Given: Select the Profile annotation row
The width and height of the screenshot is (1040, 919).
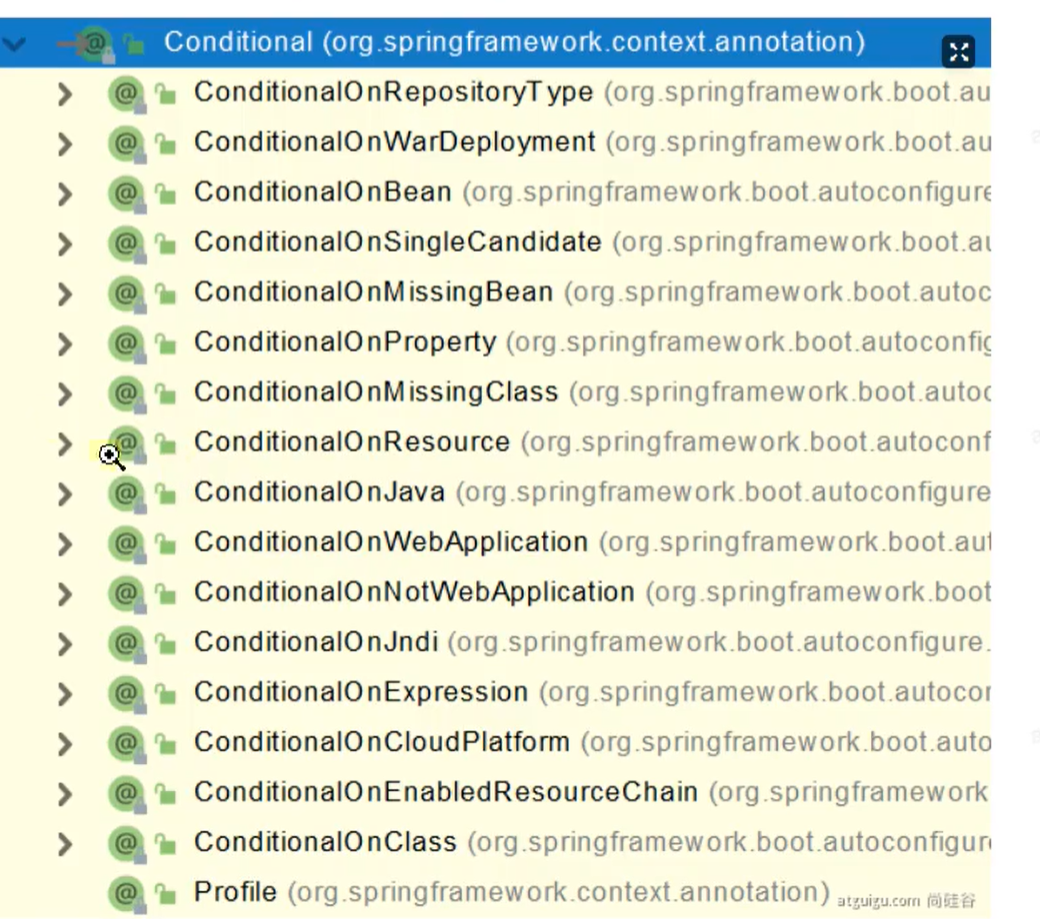Looking at the screenshot, I should (x=495, y=894).
